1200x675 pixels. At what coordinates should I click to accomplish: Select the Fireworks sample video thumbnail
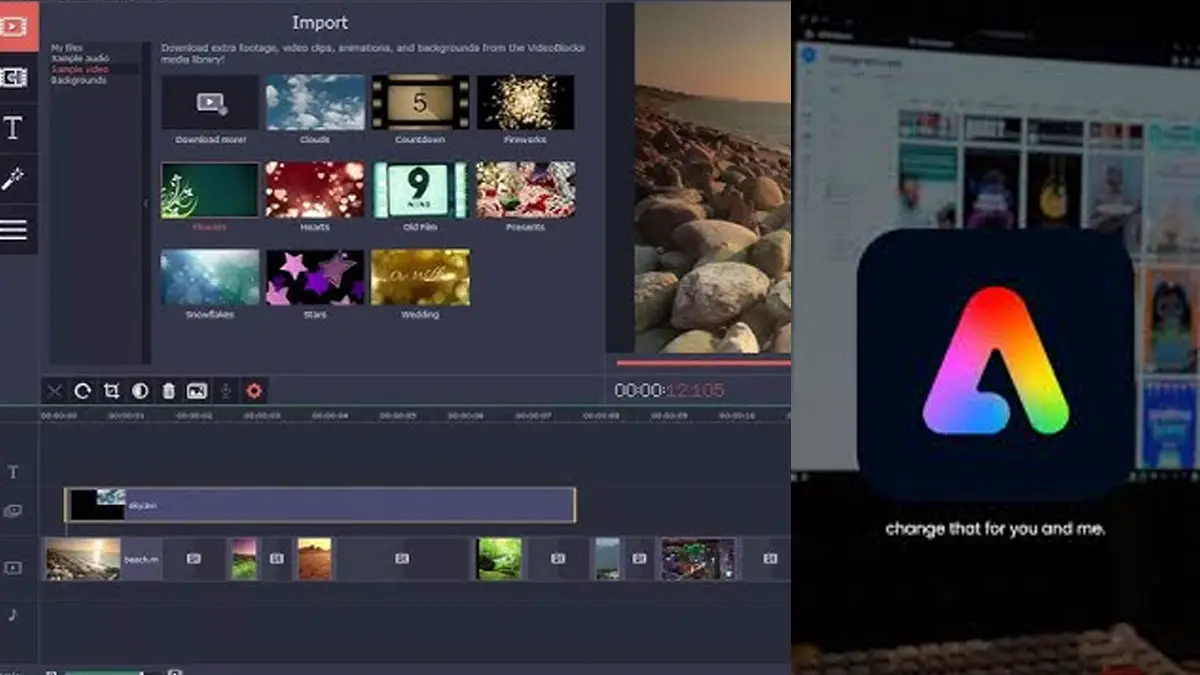click(x=525, y=103)
